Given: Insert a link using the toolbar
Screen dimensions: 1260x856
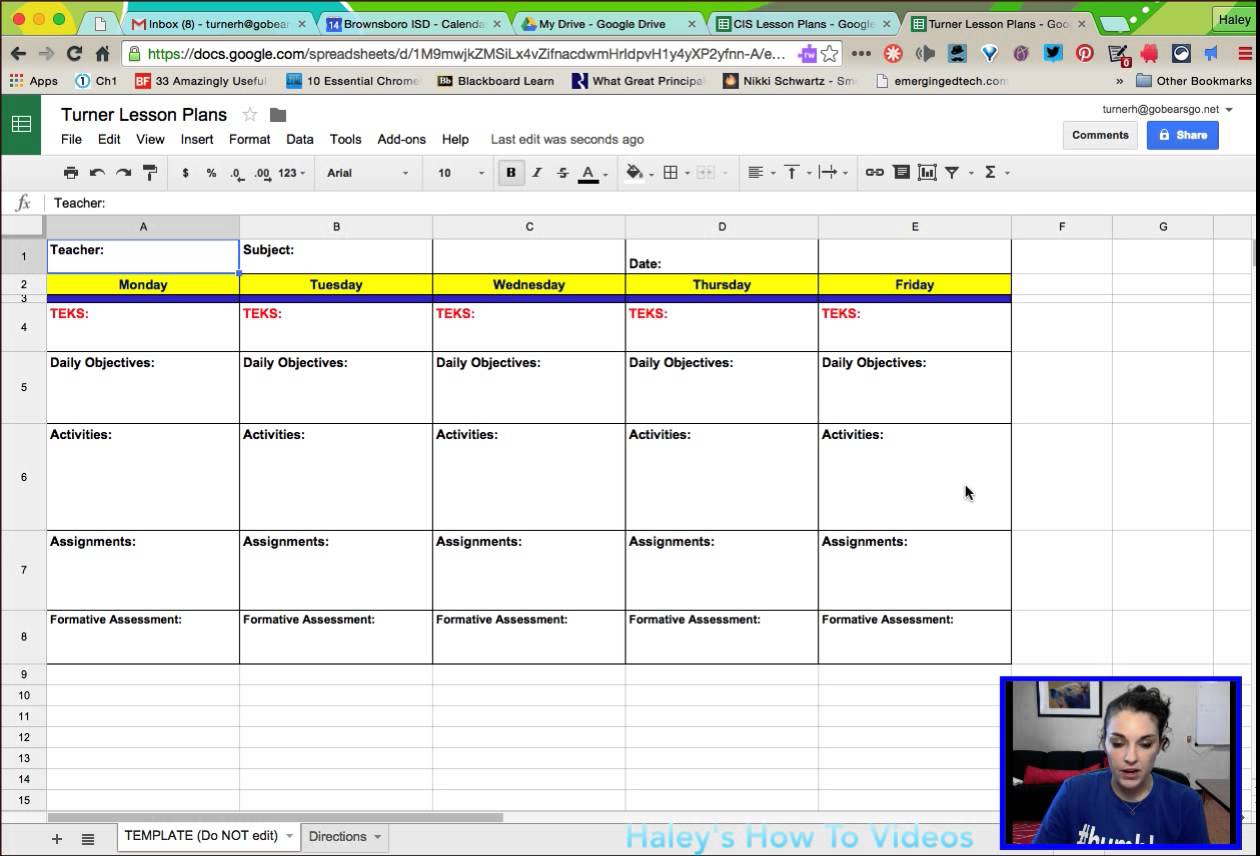Looking at the screenshot, I should tap(874, 173).
